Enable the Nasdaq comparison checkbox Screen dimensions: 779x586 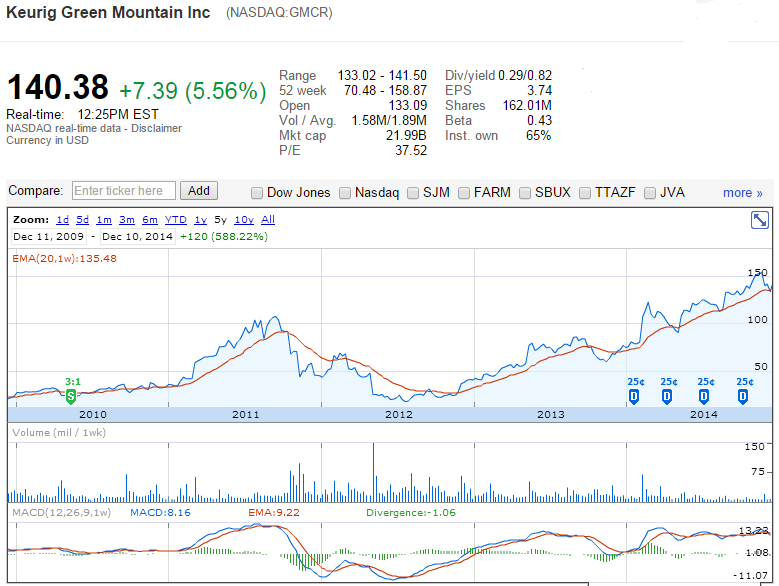tap(345, 193)
